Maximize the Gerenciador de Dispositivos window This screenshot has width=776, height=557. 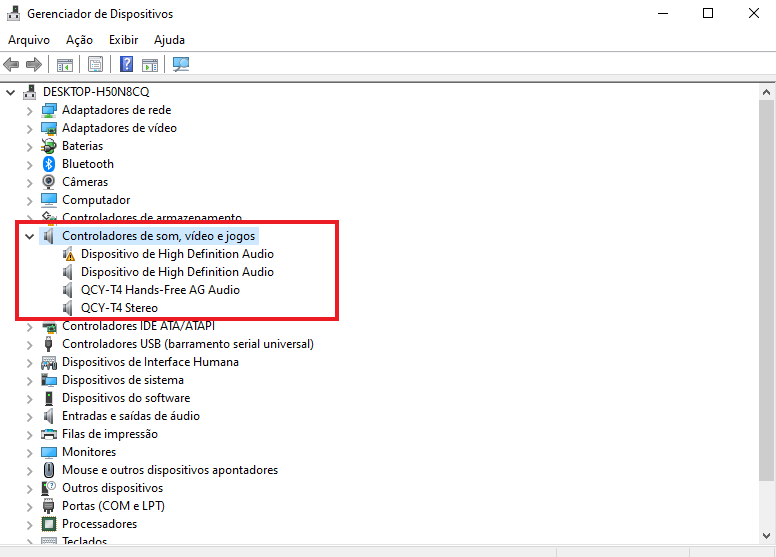tap(708, 13)
